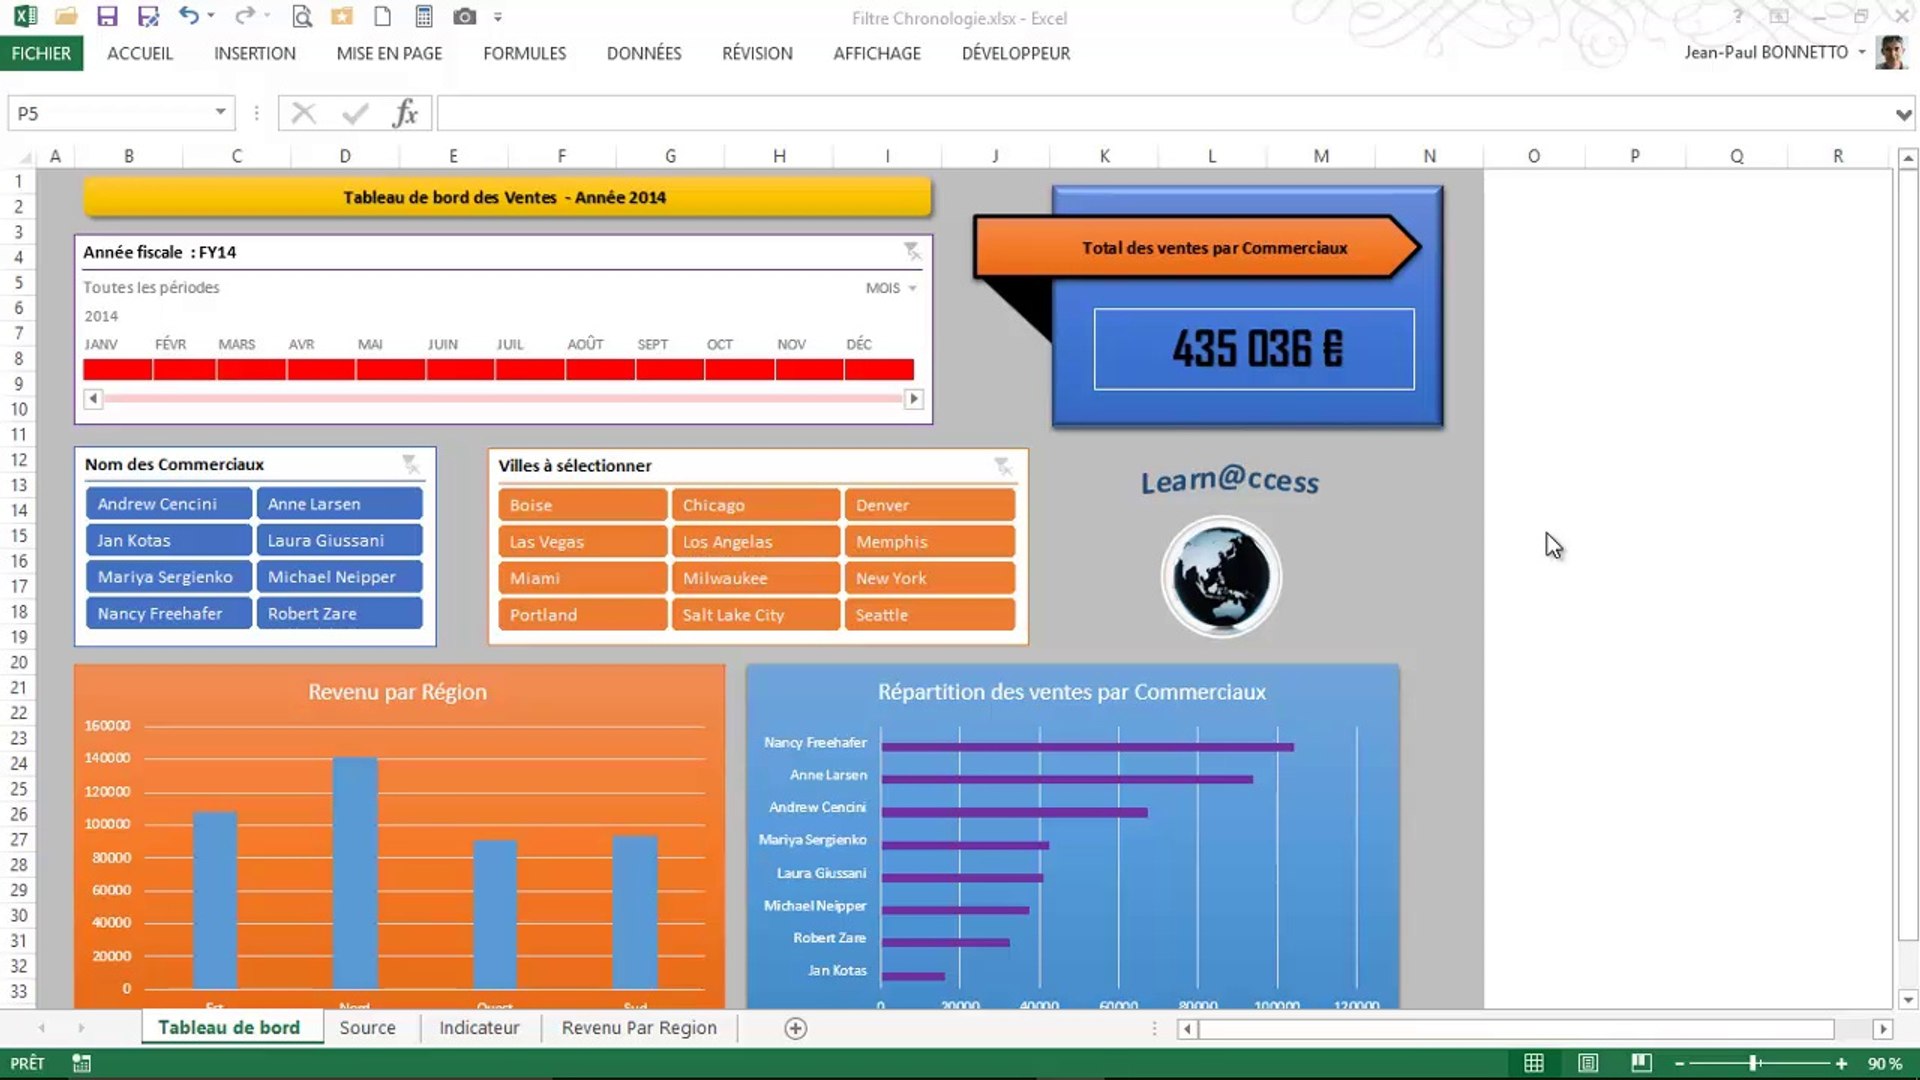Expand the Name Box dropdown

pos(220,113)
